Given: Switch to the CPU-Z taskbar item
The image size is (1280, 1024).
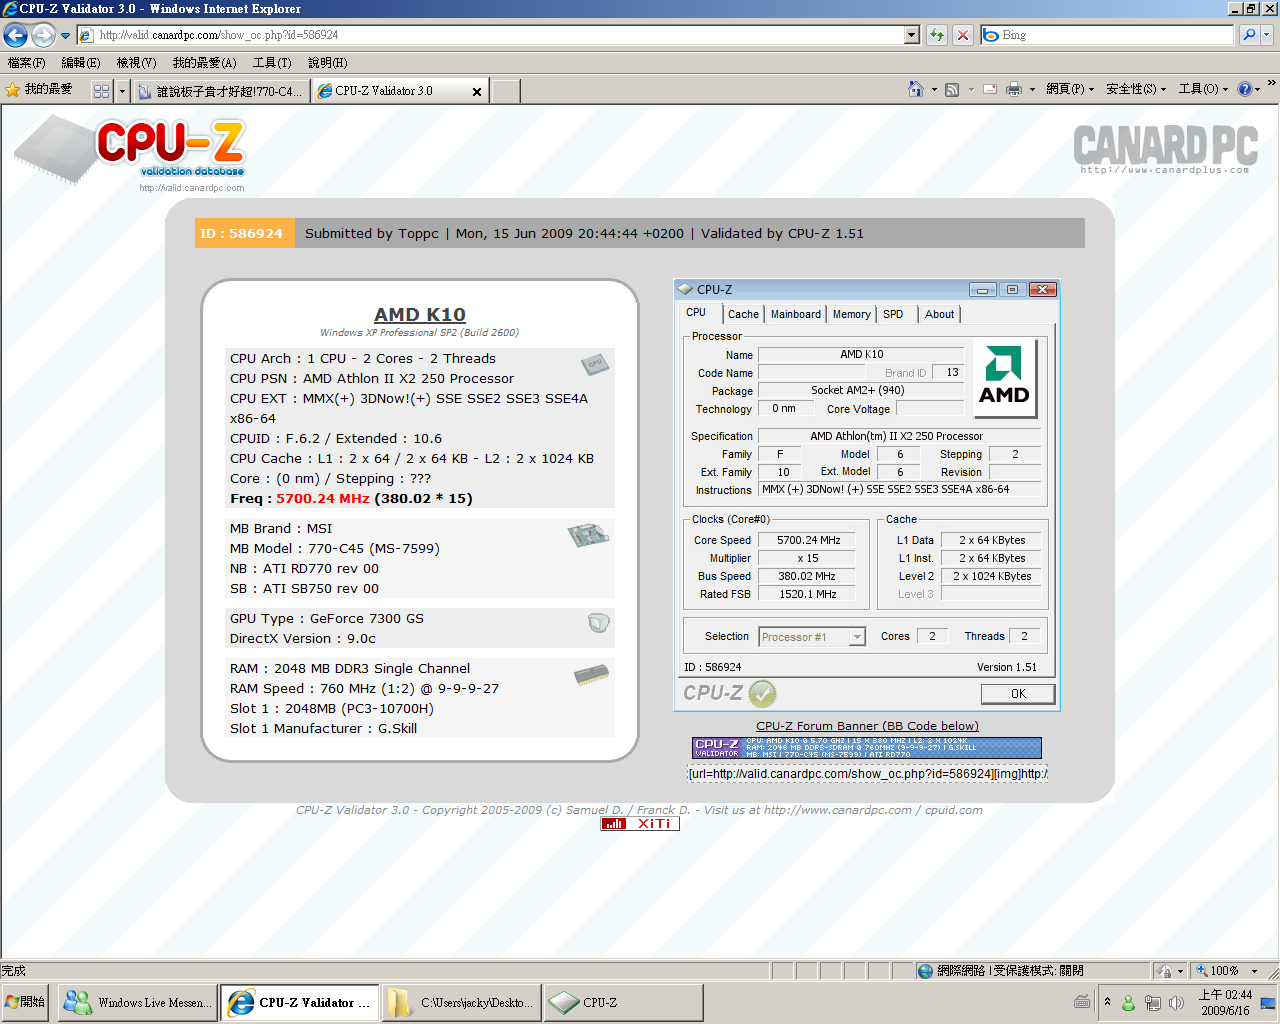Looking at the screenshot, I should click(x=623, y=1003).
